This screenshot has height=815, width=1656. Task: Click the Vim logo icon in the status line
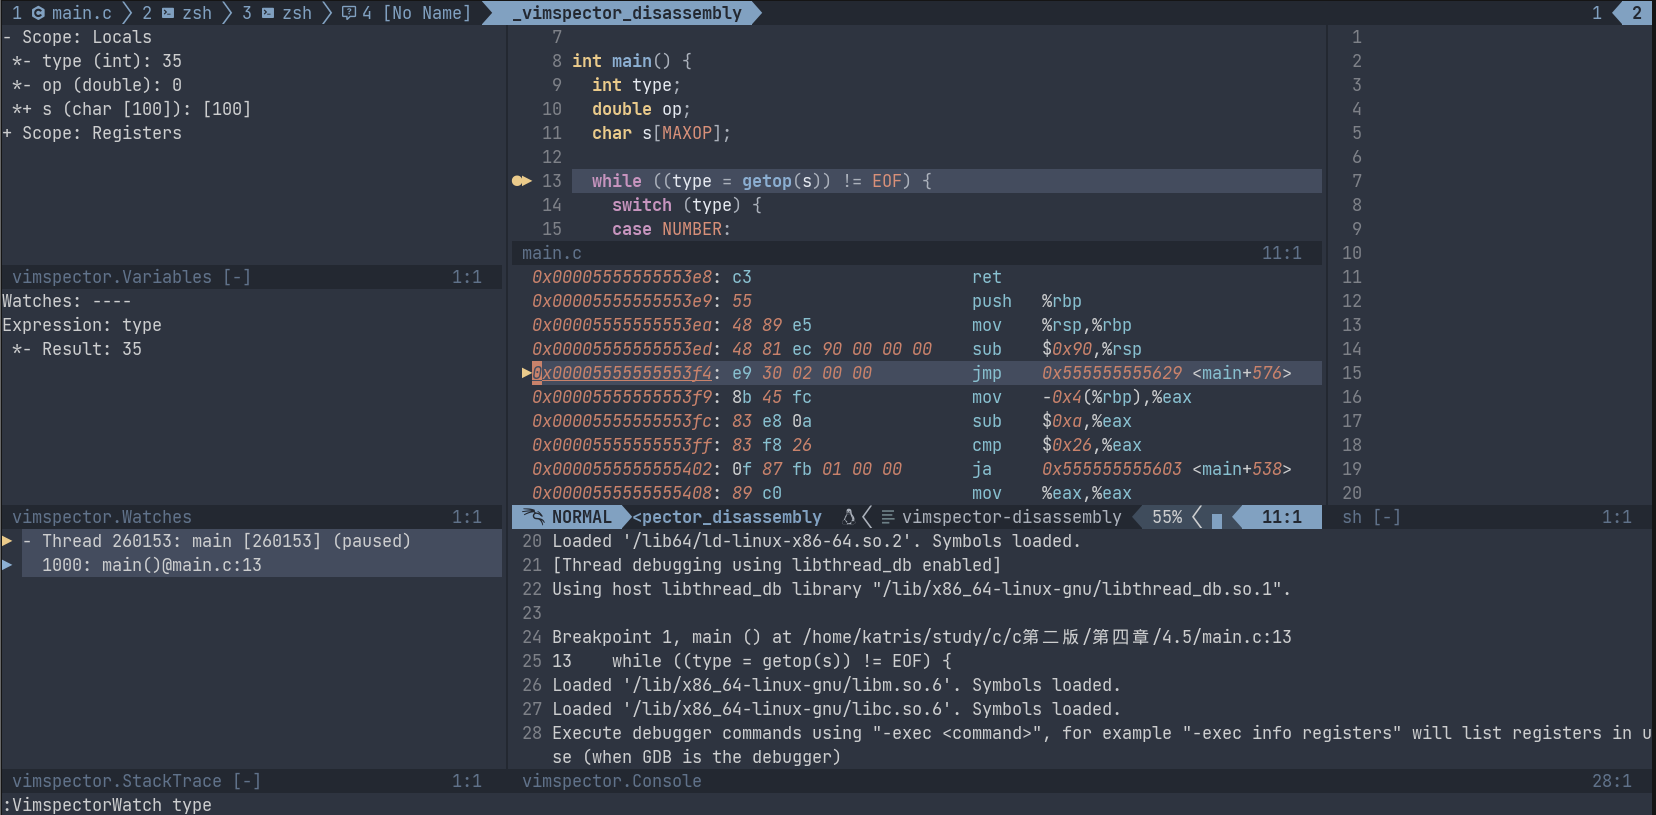(x=534, y=517)
